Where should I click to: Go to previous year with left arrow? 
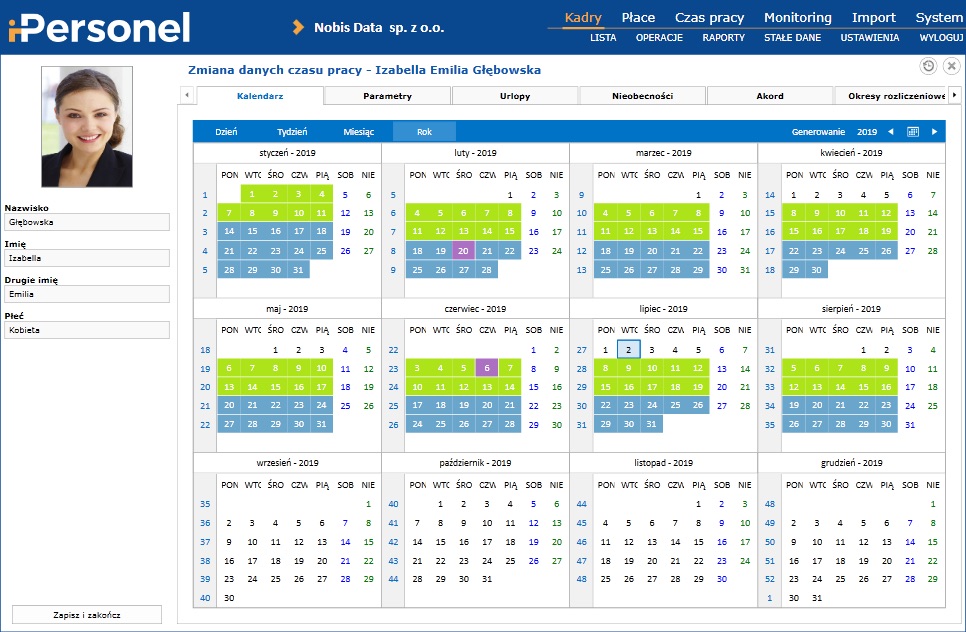point(890,132)
